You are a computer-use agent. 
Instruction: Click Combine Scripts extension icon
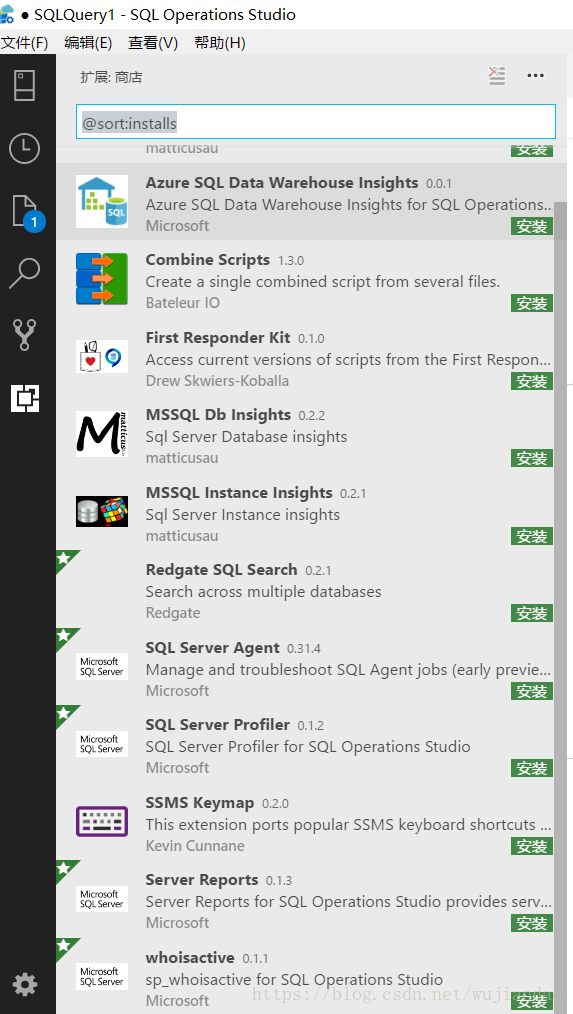(x=102, y=279)
